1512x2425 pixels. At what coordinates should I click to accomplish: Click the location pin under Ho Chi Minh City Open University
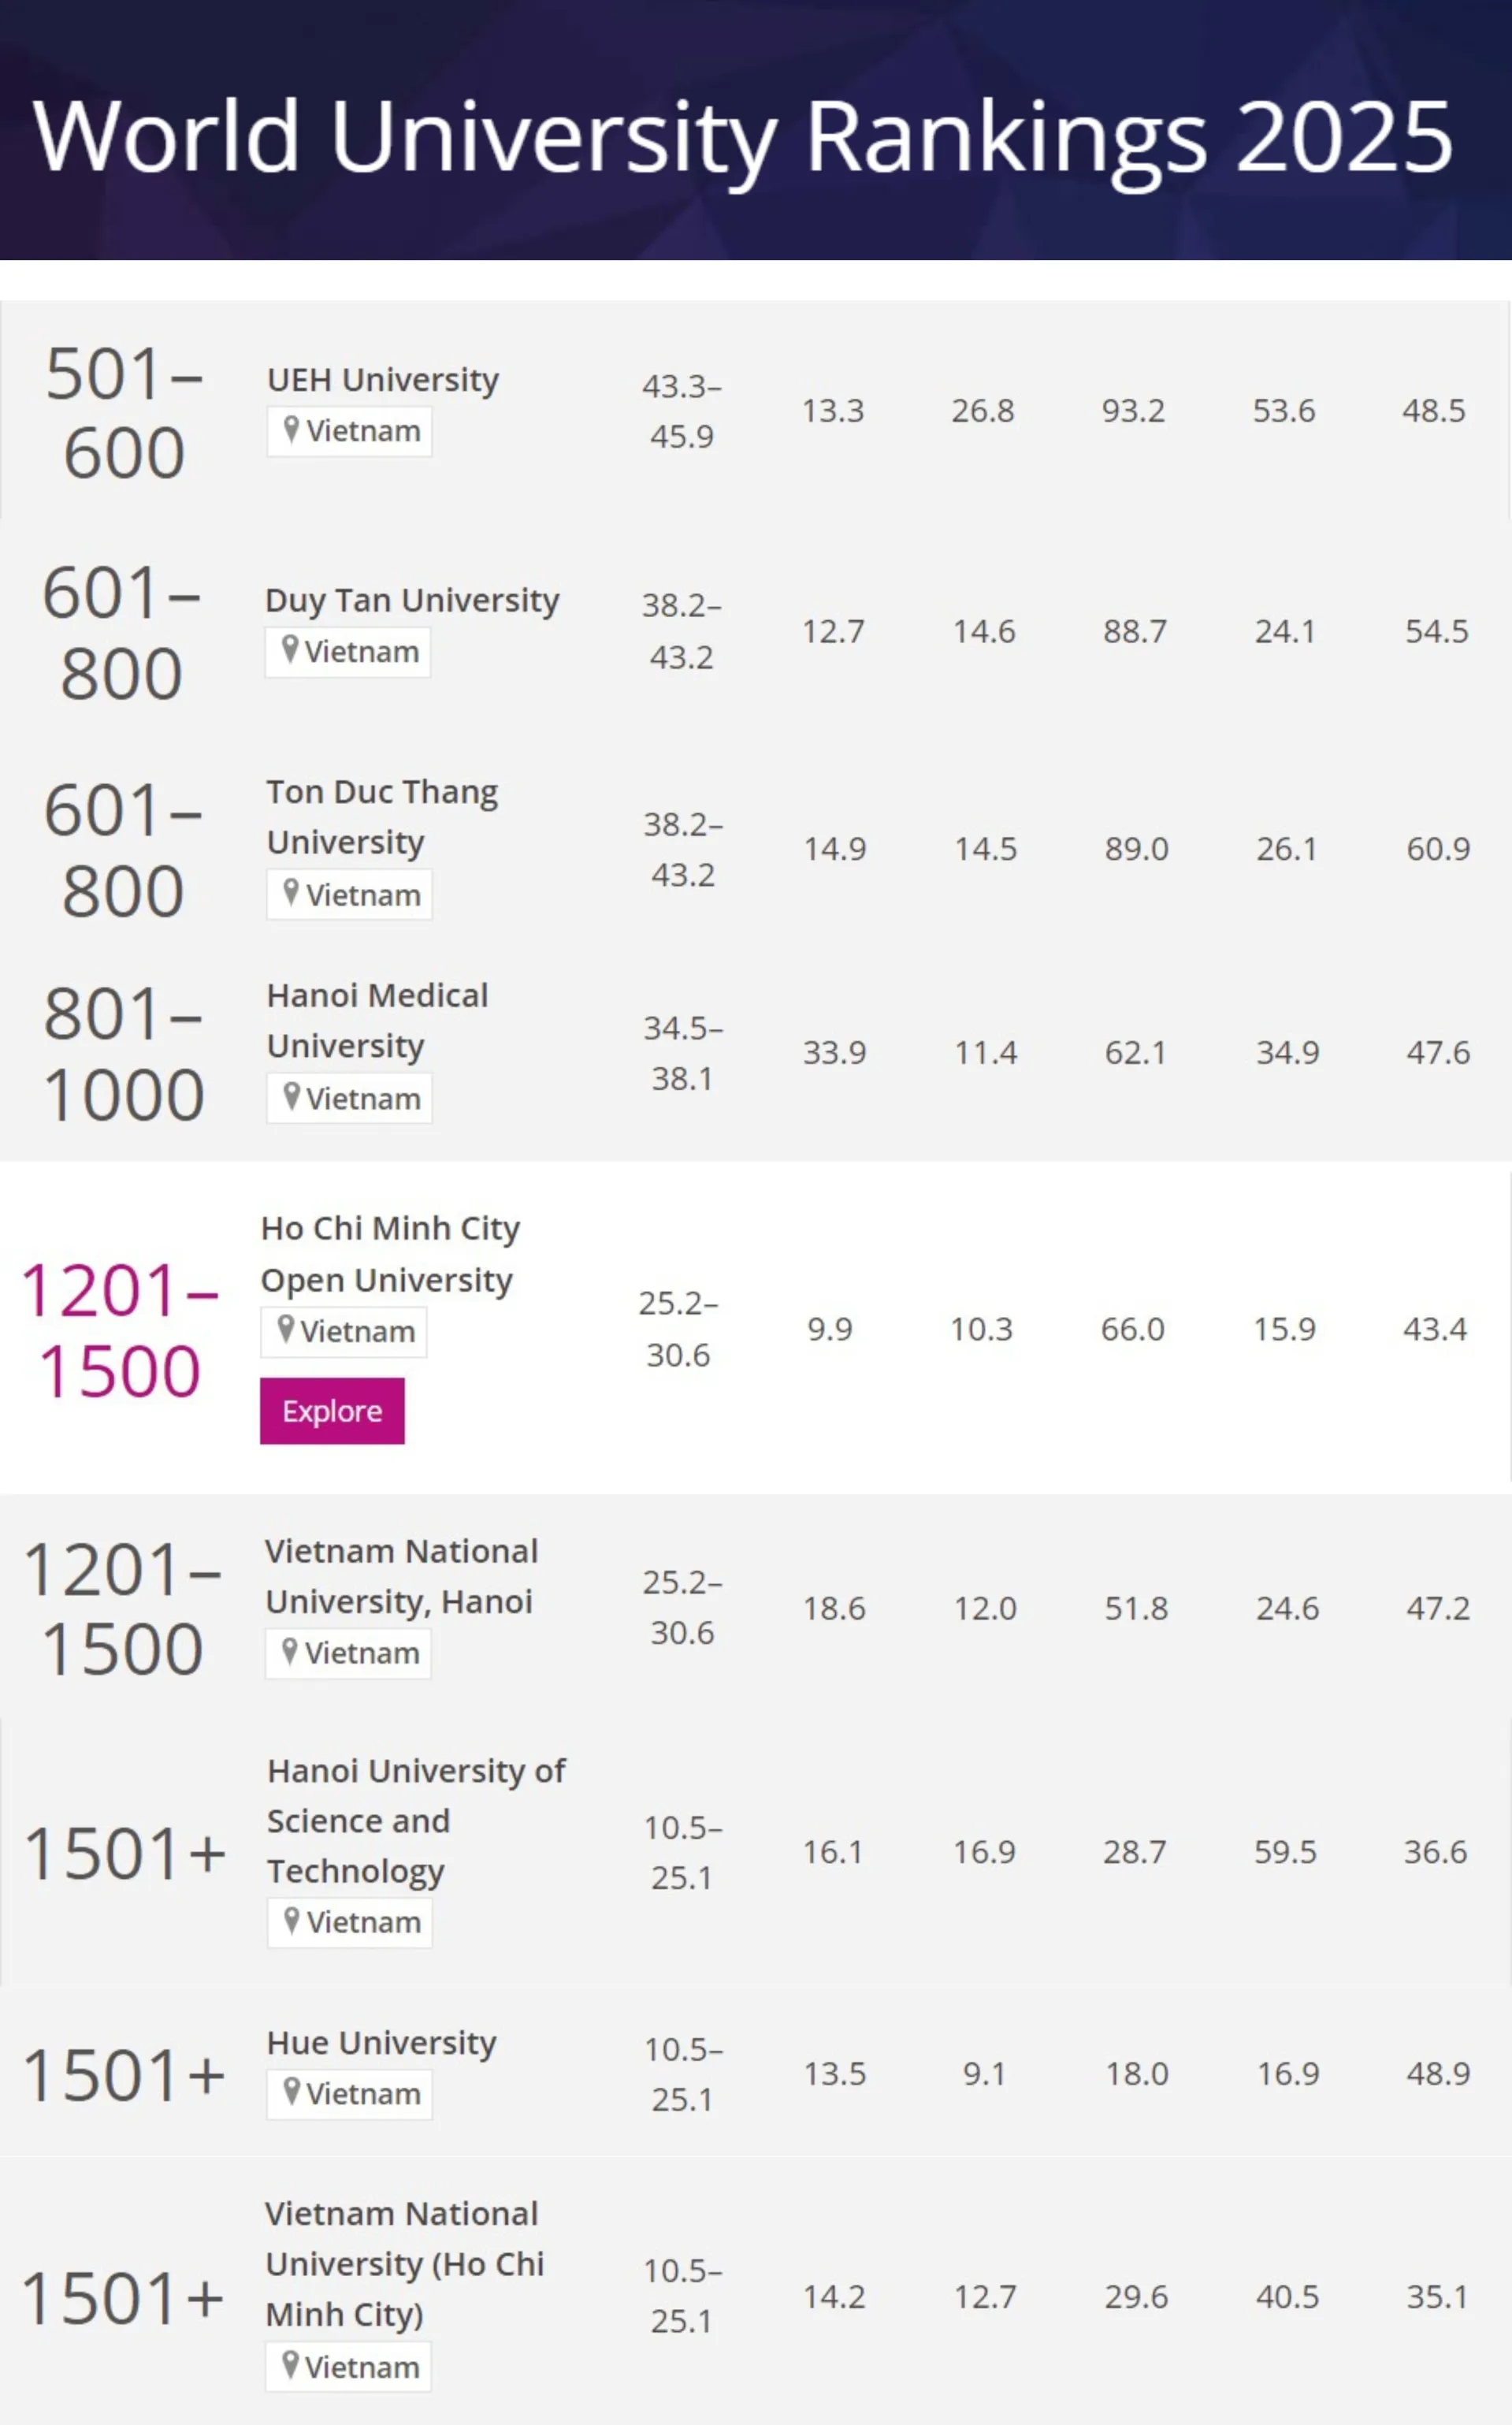[x=286, y=1330]
